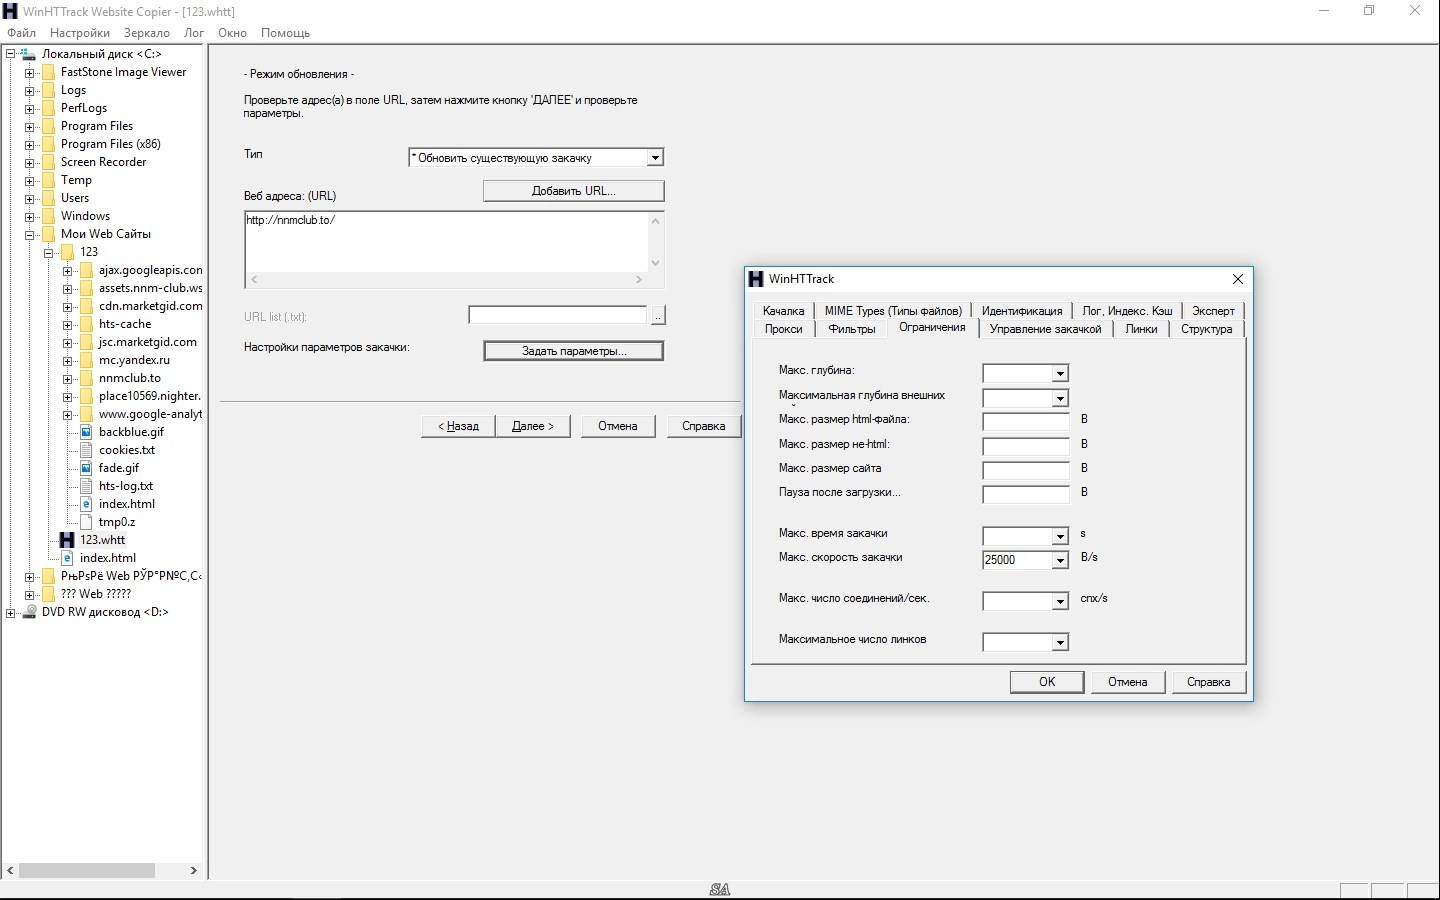Image resolution: width=1440 pixels, height=900 pixels.
Task: Select the index.html icon inside folder 123
Action: click(x=86, y=504)
